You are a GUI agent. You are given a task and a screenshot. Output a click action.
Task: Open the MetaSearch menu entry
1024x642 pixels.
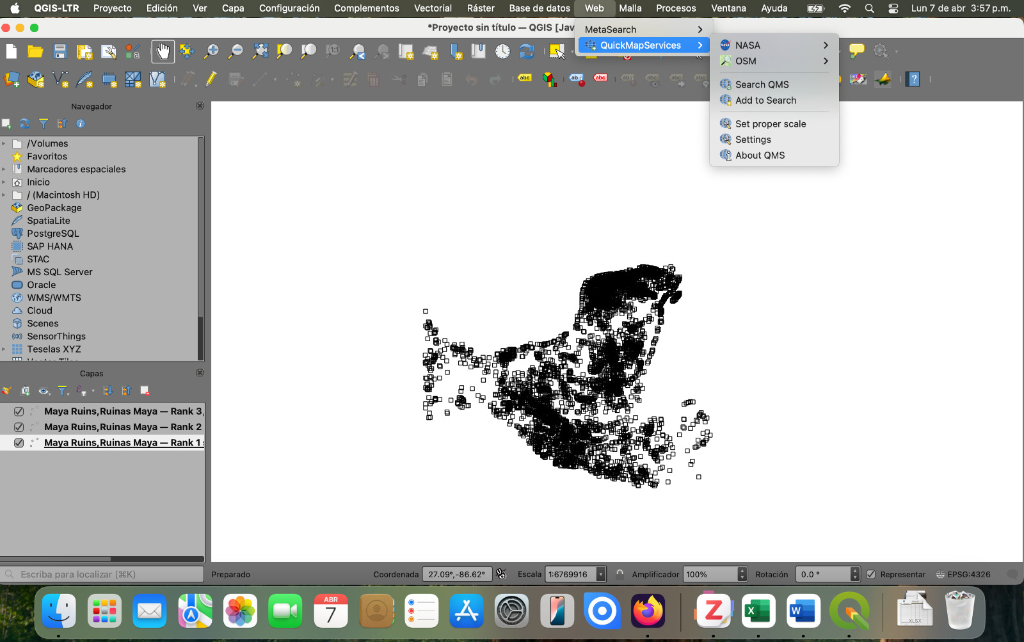(643, 29)
